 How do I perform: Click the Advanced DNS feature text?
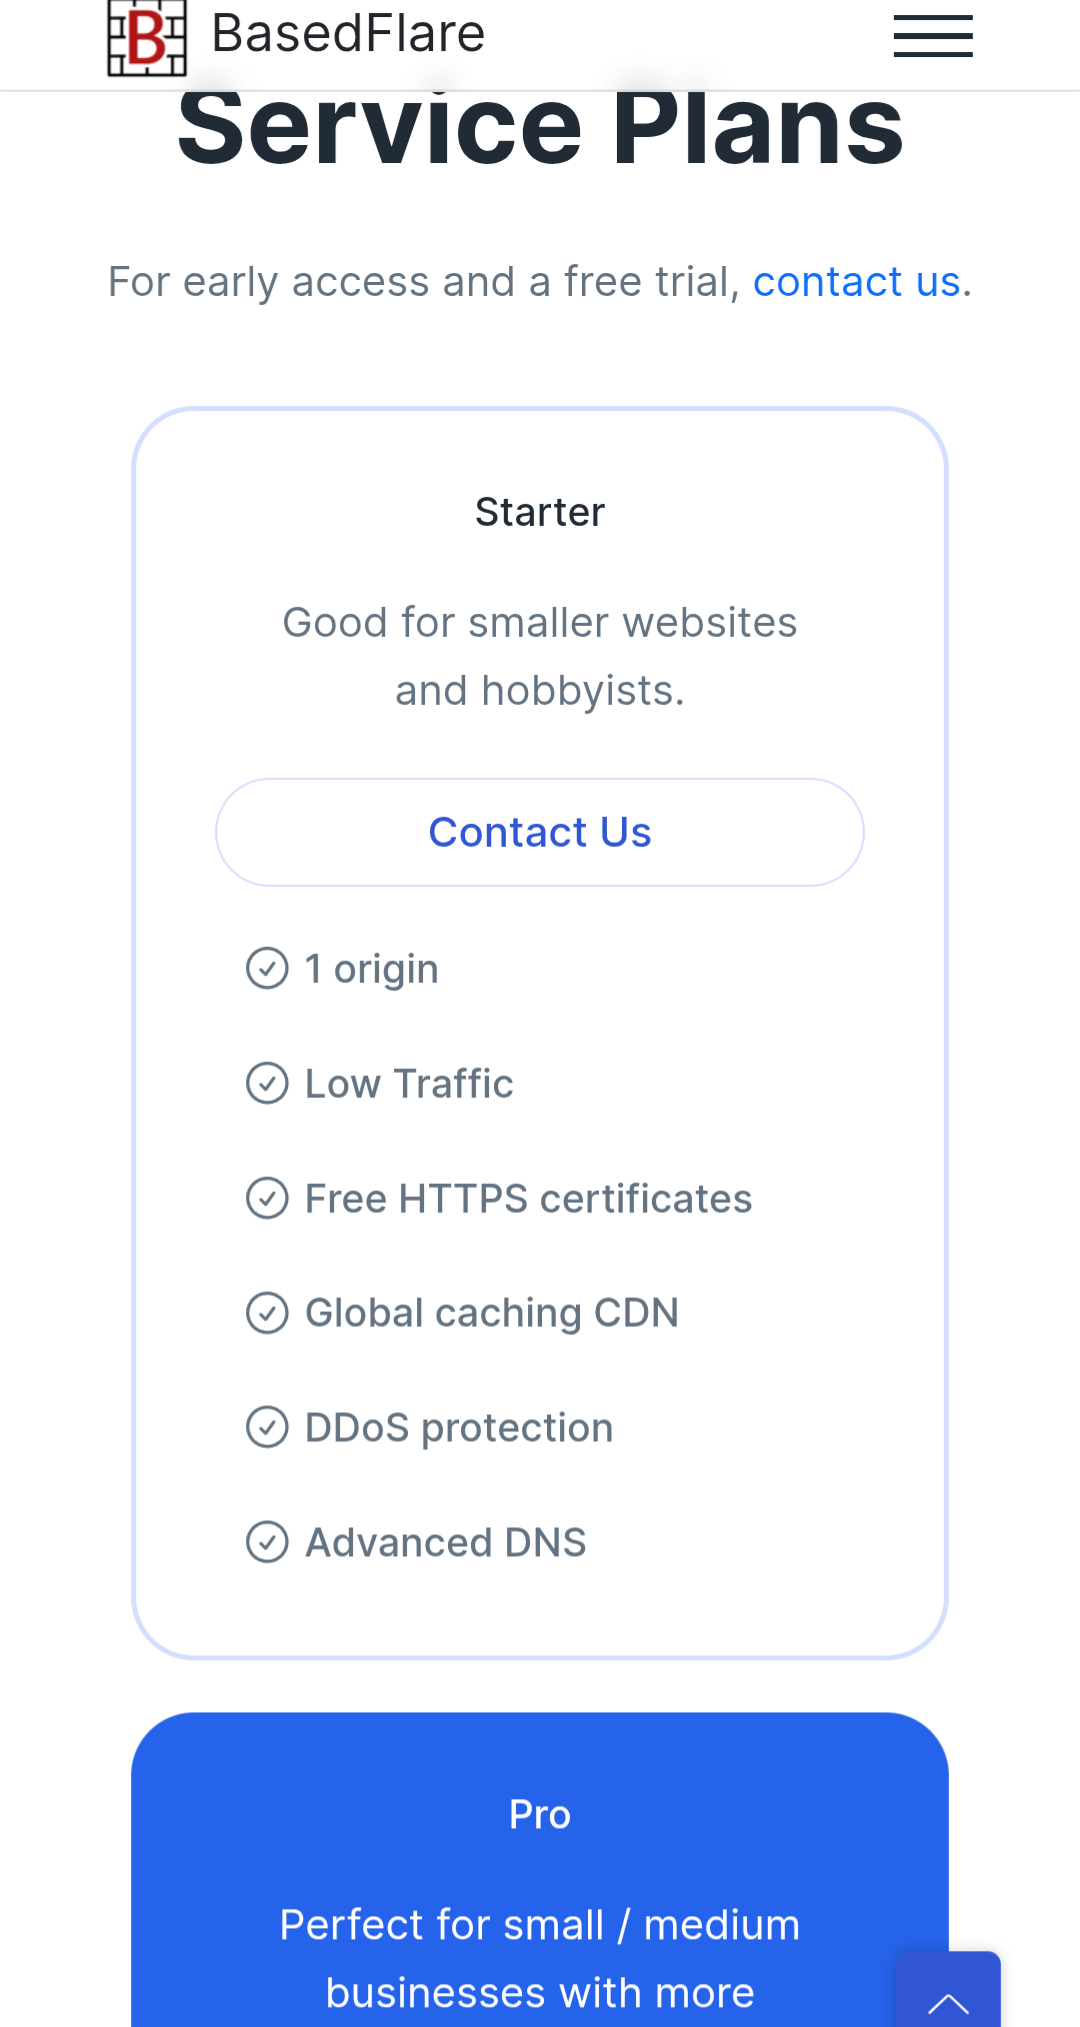coord(446,1542)
